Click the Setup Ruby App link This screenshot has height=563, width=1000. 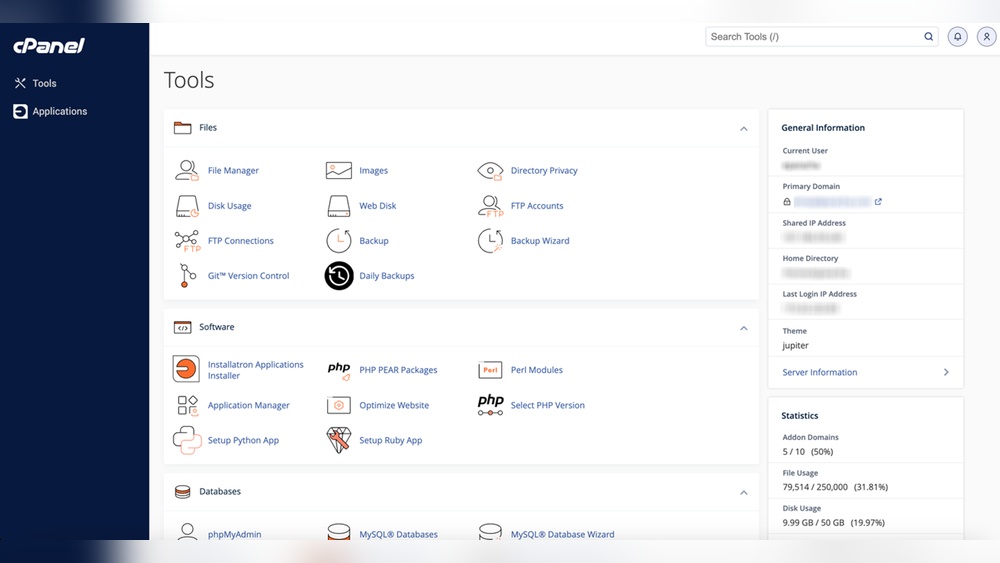click(390, 441)
